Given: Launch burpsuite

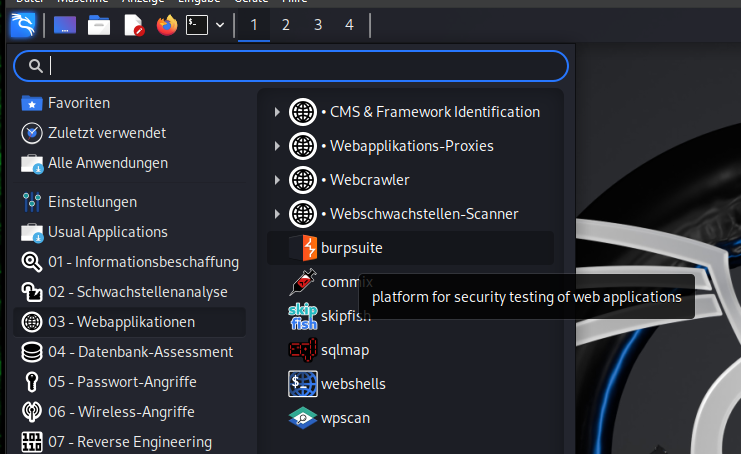Looking at the screenshot, I should (x=410, y=248).
